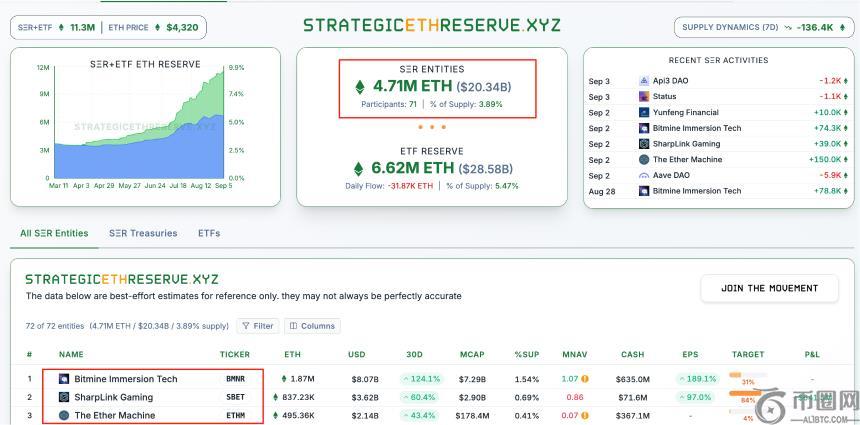Viewport: 860px width, 425px height.
Task: Click the Status logo in activities
Action: coord(644,97)
